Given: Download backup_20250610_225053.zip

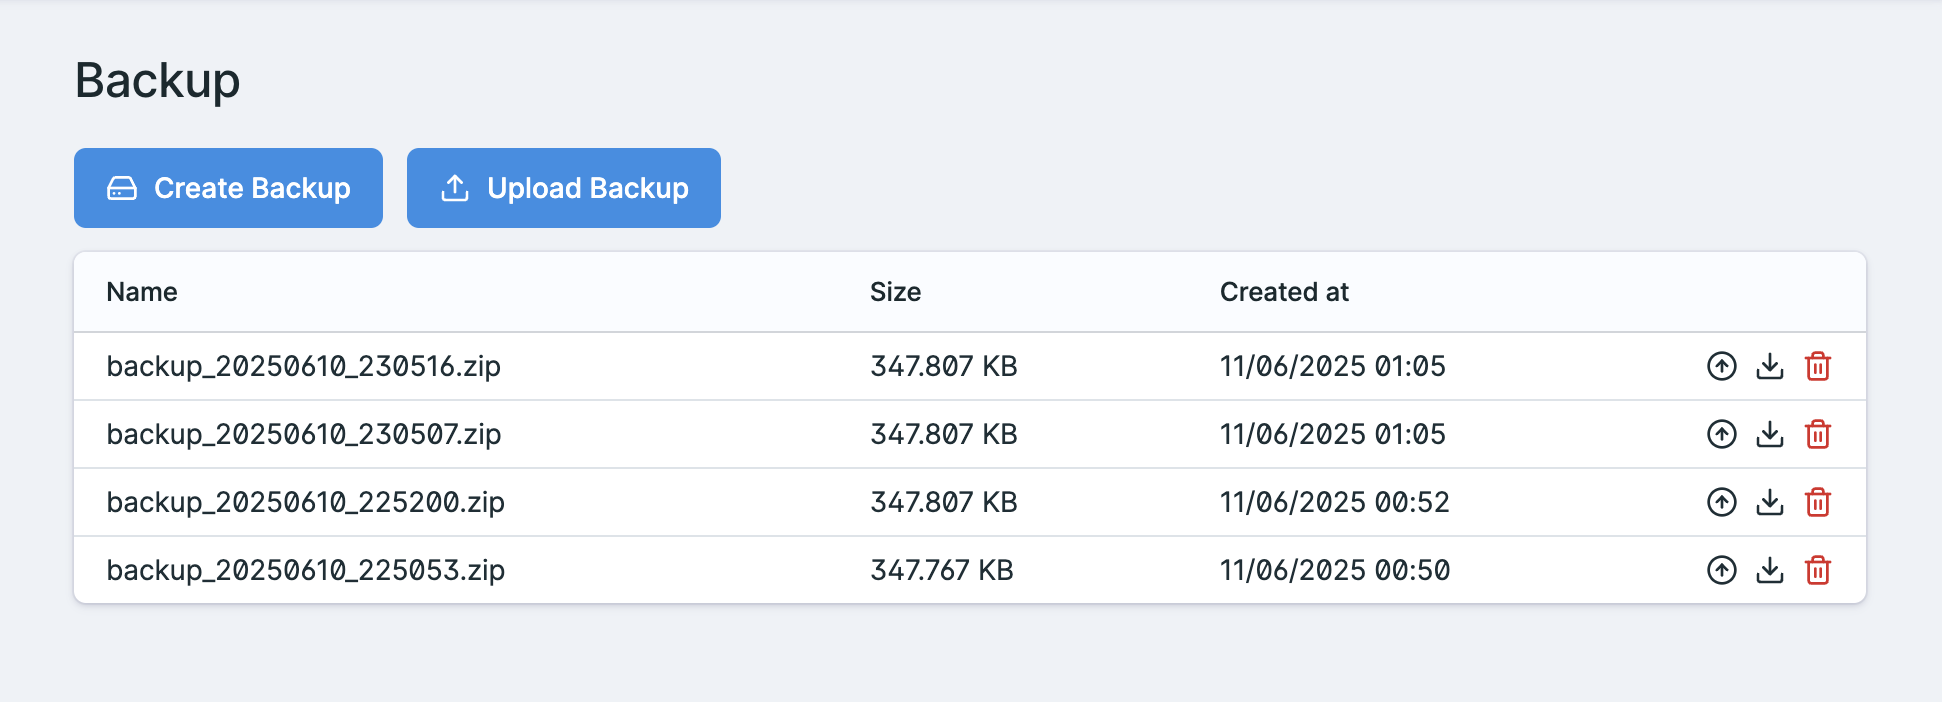Looking at the screenshot, I should point(1770,571).
